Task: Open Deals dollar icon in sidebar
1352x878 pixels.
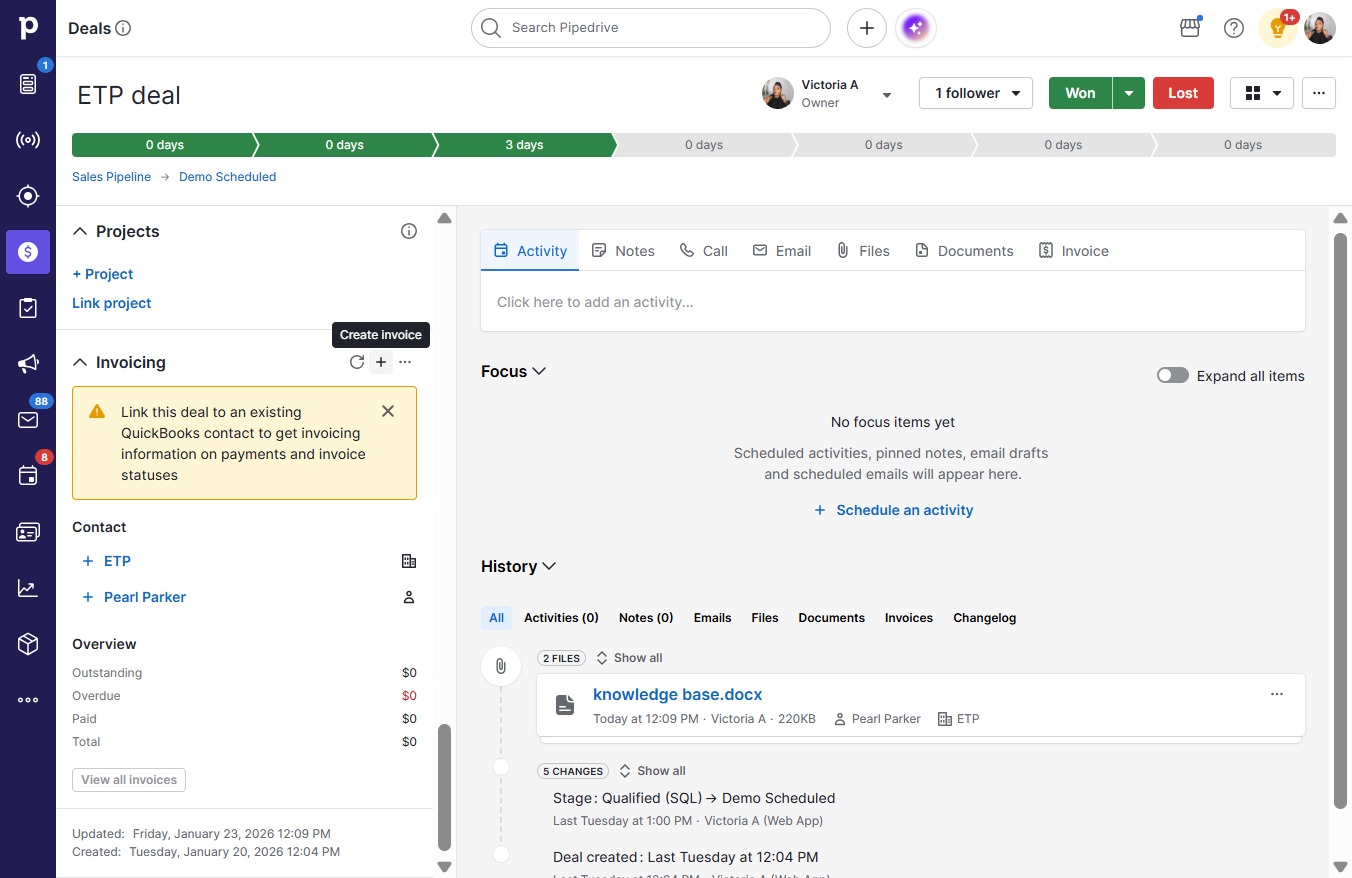Action: click(28, 252)
